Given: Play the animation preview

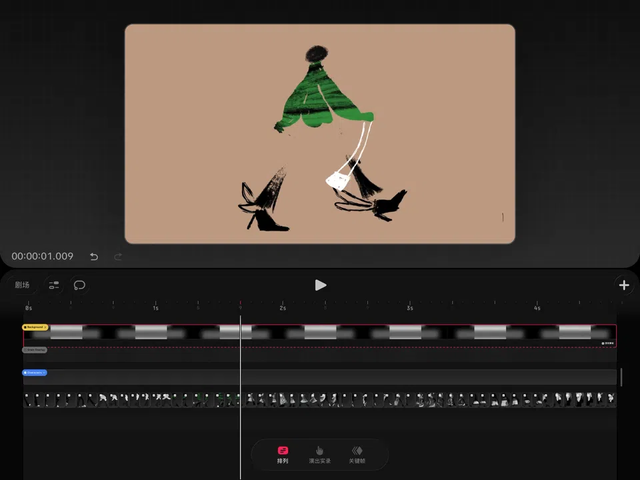Looking at the screenshot, I should 320,285.
